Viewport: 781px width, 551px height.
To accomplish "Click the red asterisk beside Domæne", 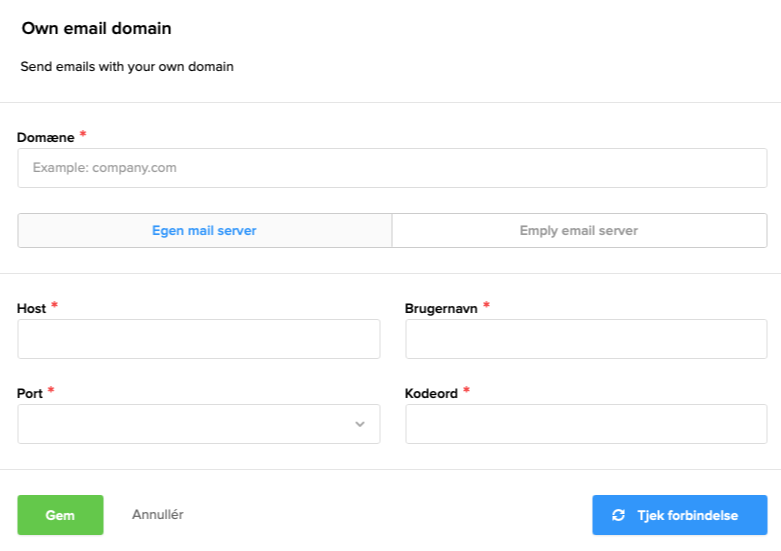I will coord(83,135).
